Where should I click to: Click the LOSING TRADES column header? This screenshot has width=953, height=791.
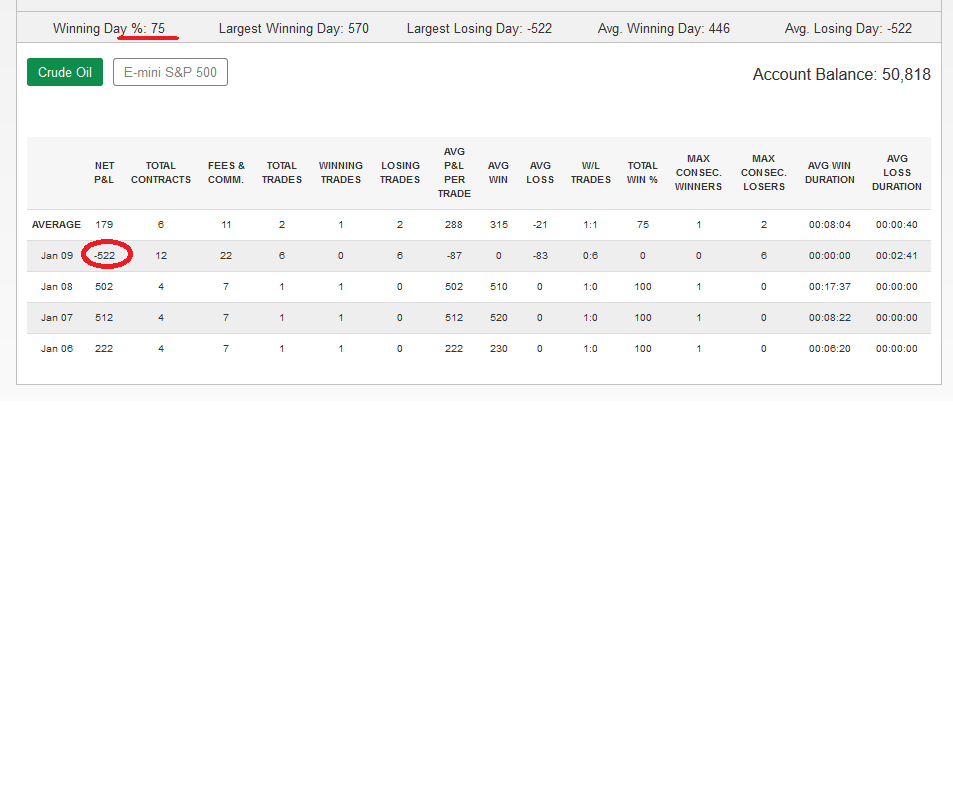pyautogui.click(x=400, y=173)
